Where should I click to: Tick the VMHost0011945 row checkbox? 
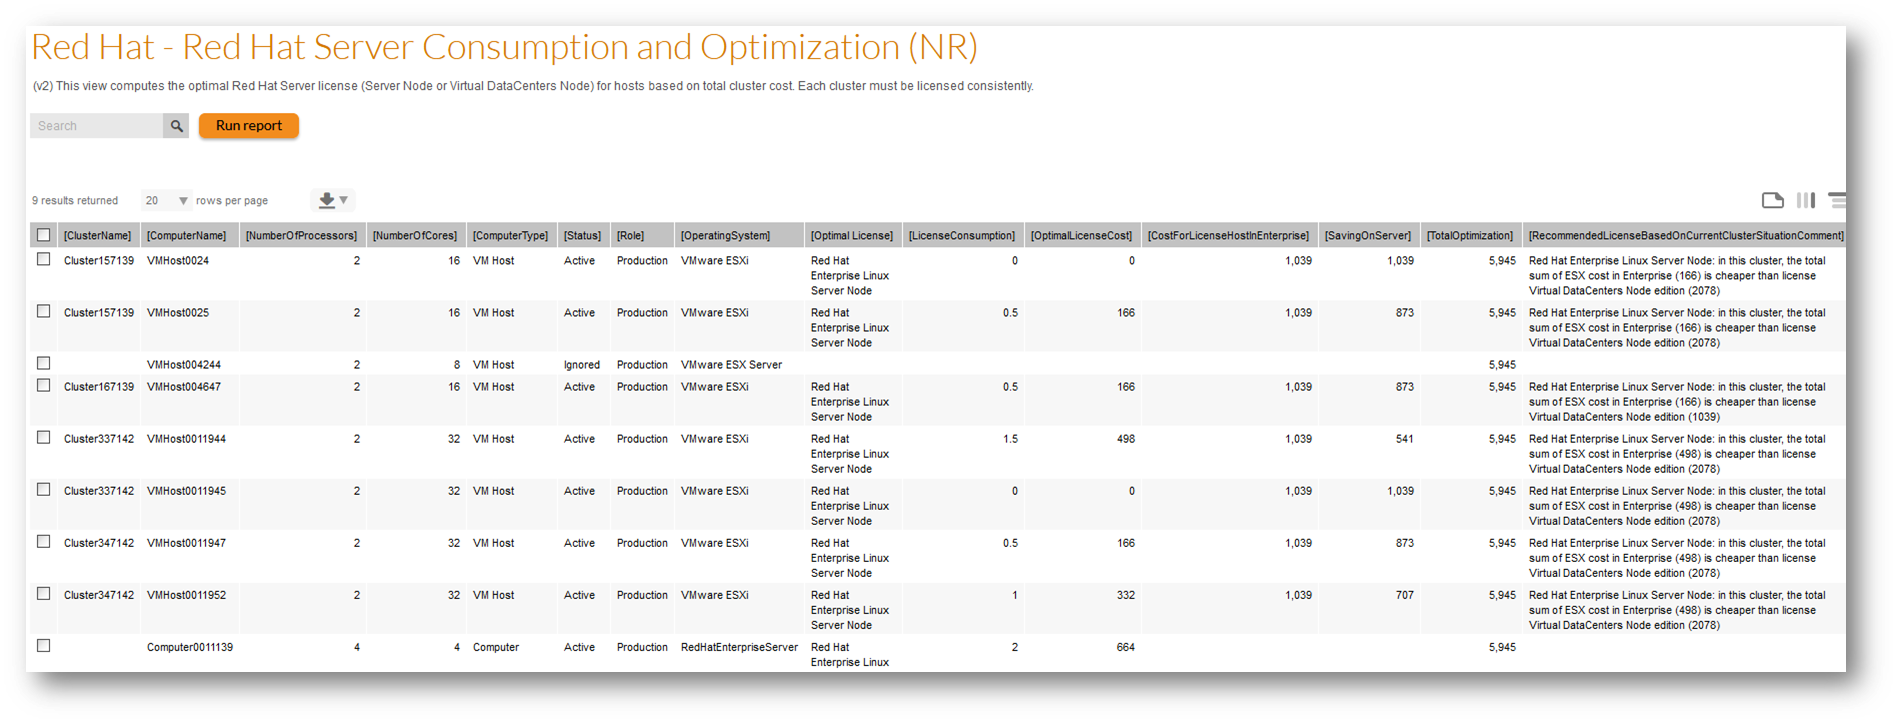43,489
